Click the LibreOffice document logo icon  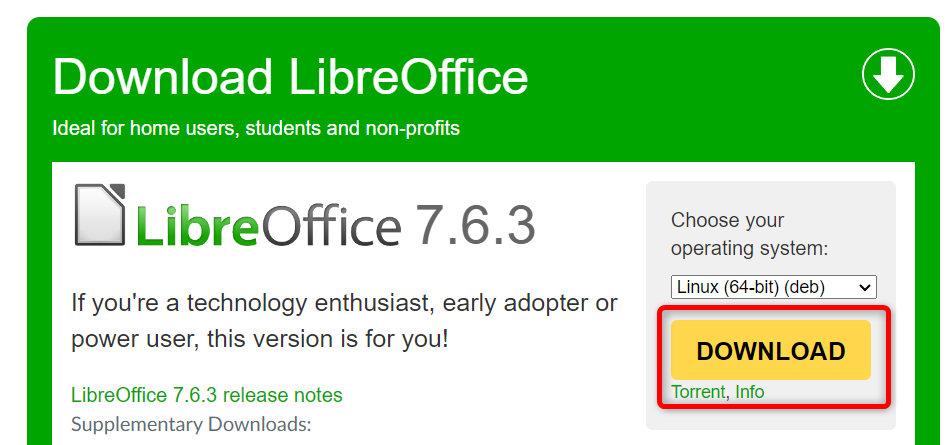click(100, 215)
